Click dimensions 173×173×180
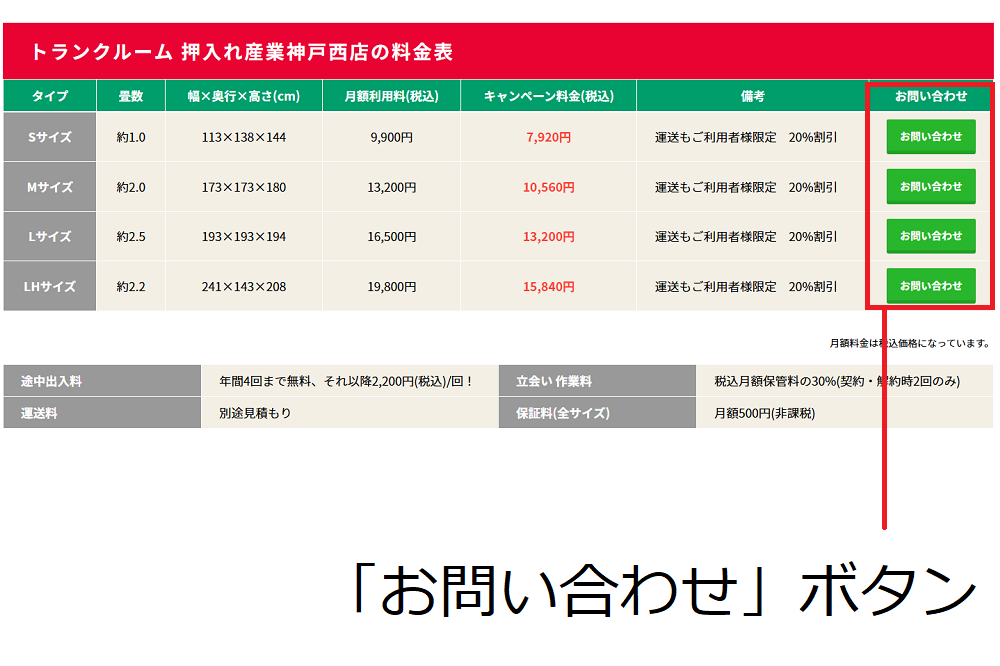This screenshot has height=666, width=1000. (244, 188)
